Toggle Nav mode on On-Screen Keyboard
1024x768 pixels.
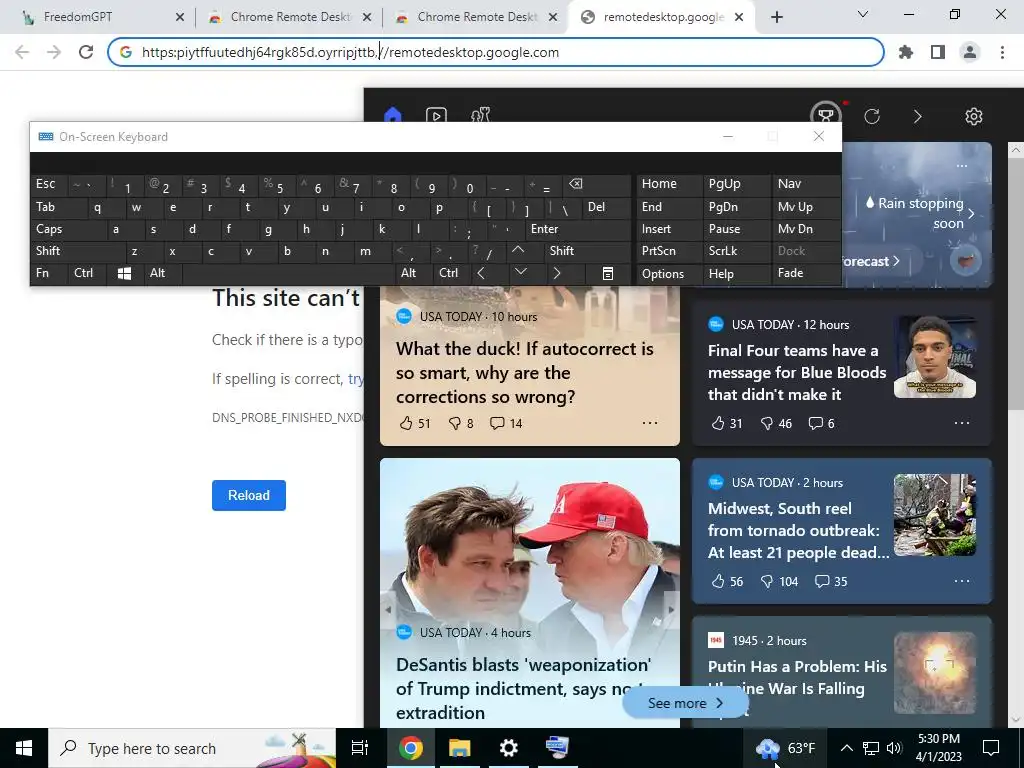pos(806,184)
